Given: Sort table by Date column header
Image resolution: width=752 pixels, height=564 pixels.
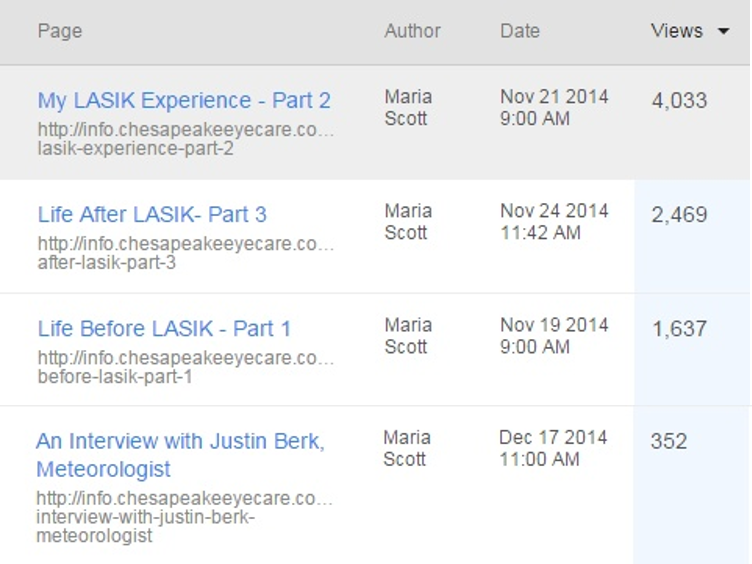Looking at the screenshot, I should pyautogui.click(x=520, y=31).
